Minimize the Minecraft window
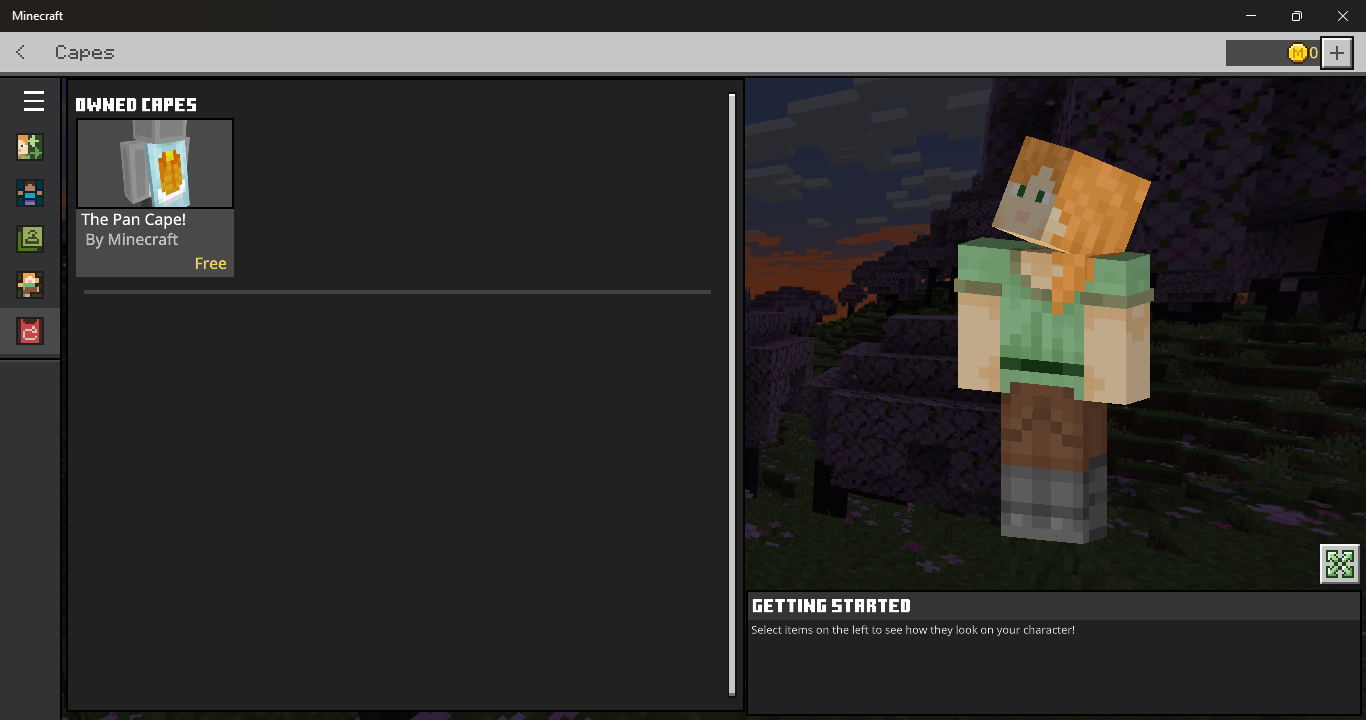This screenshot has width=1366, height=720. tap(1251, 16)
